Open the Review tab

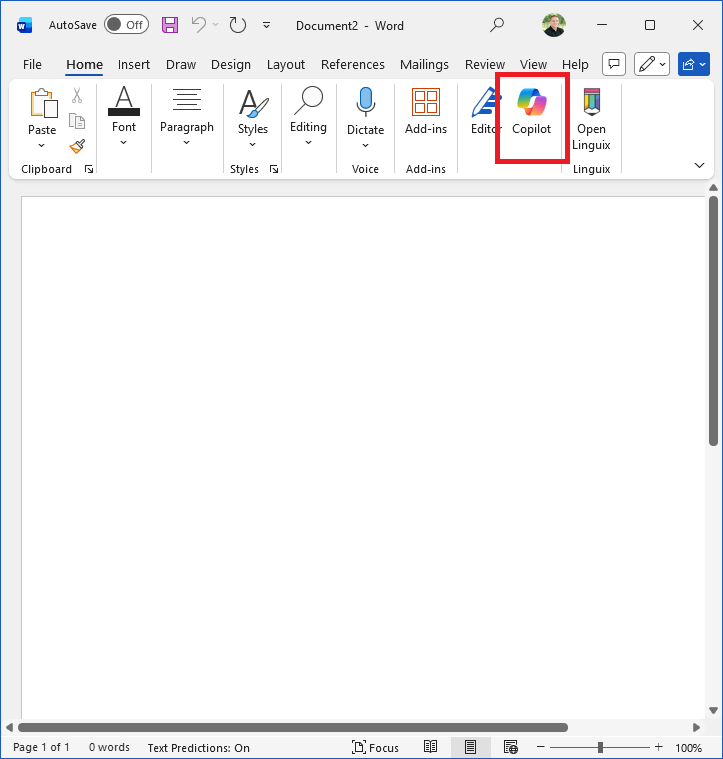484,64
